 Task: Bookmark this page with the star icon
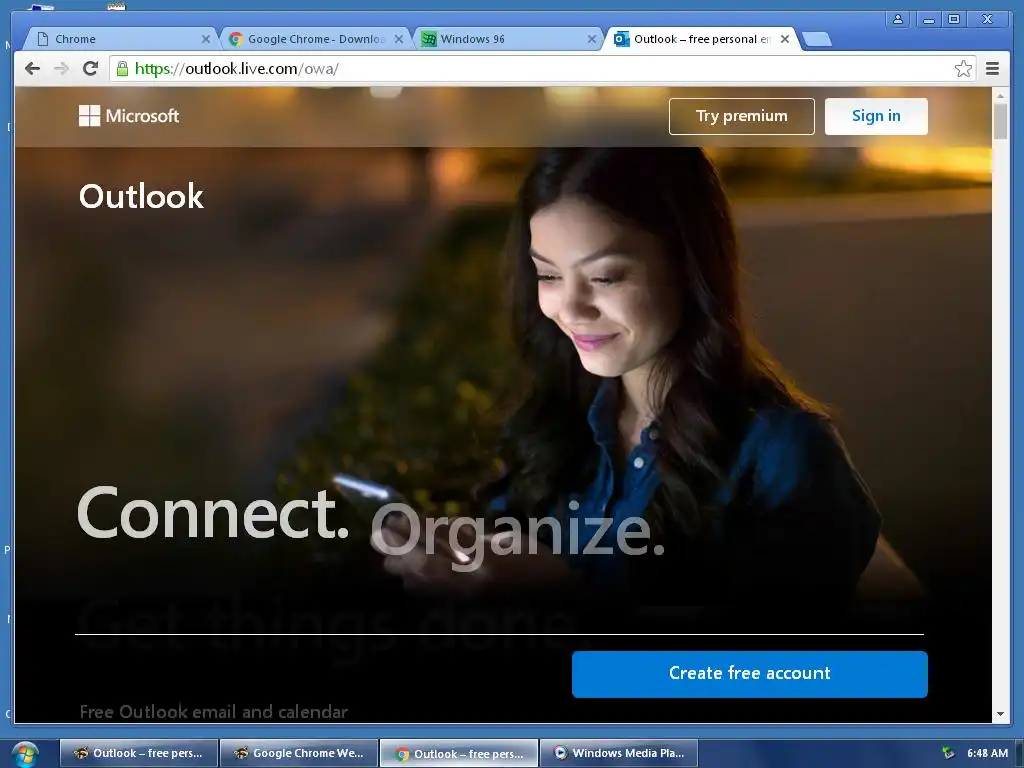click(x=963, y=69)
